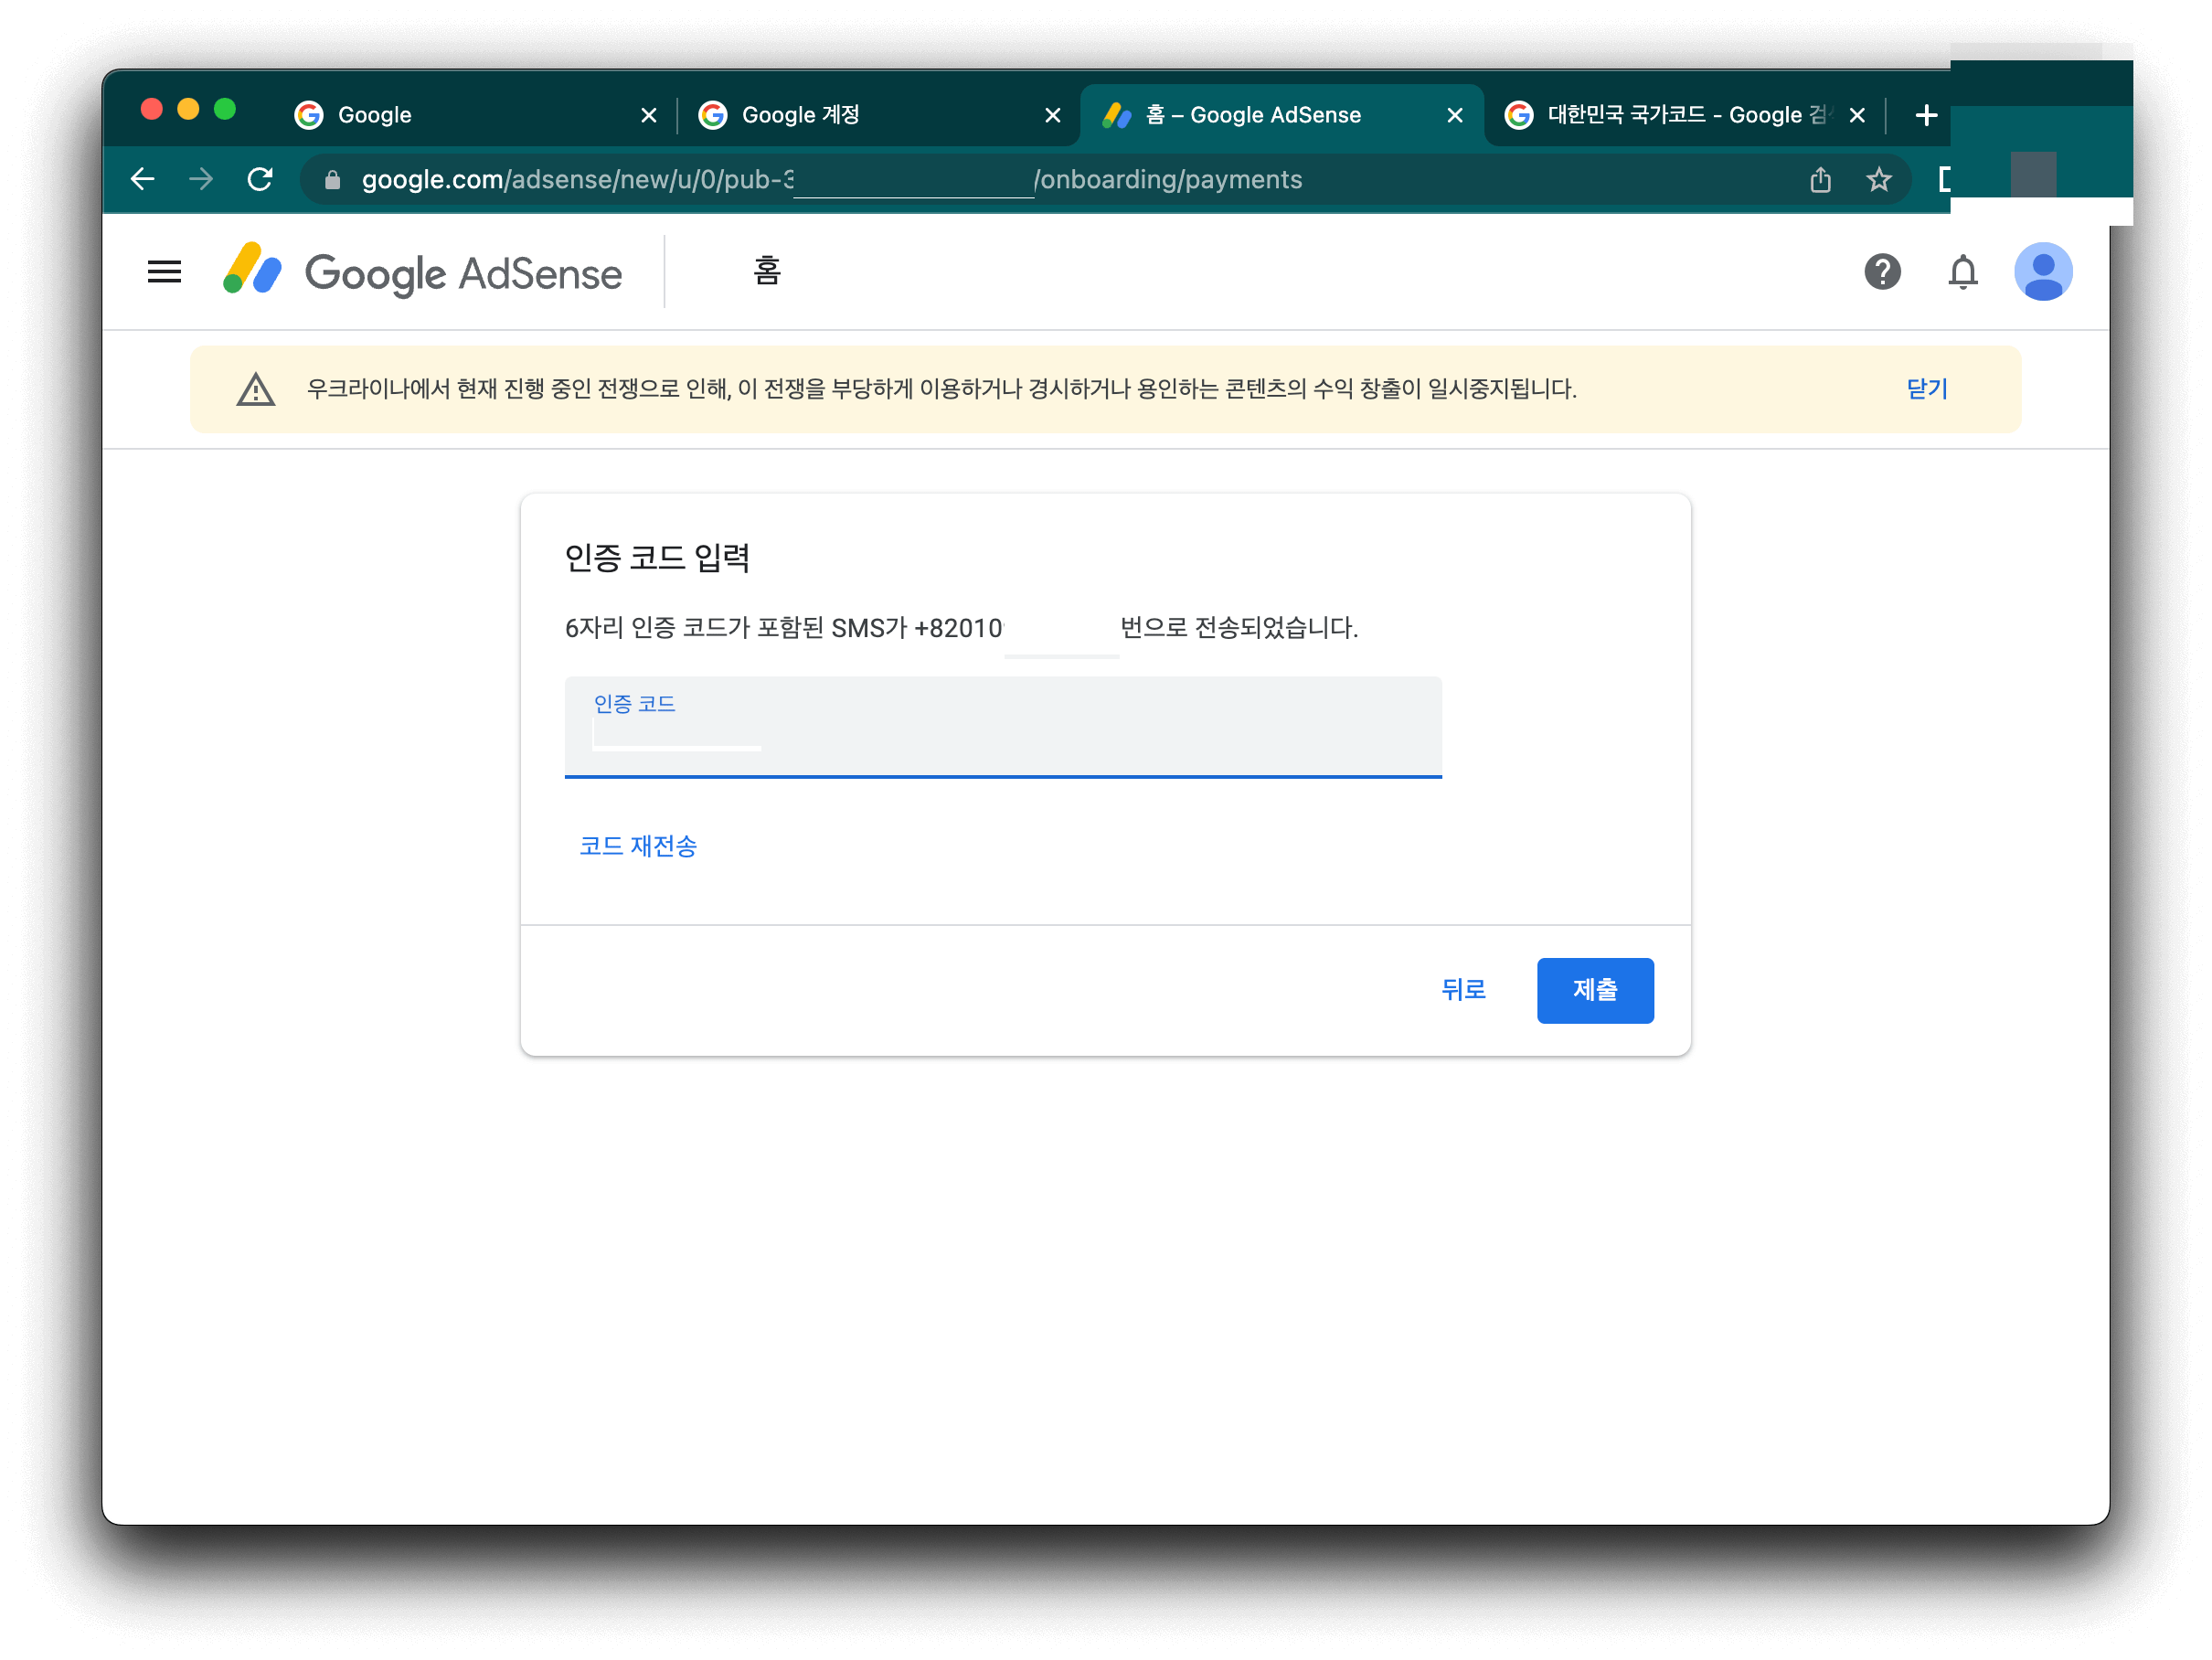Open the hamburger main menu
The height and width of the screenshot is (1660, 2212).
[x=164, y=272]
